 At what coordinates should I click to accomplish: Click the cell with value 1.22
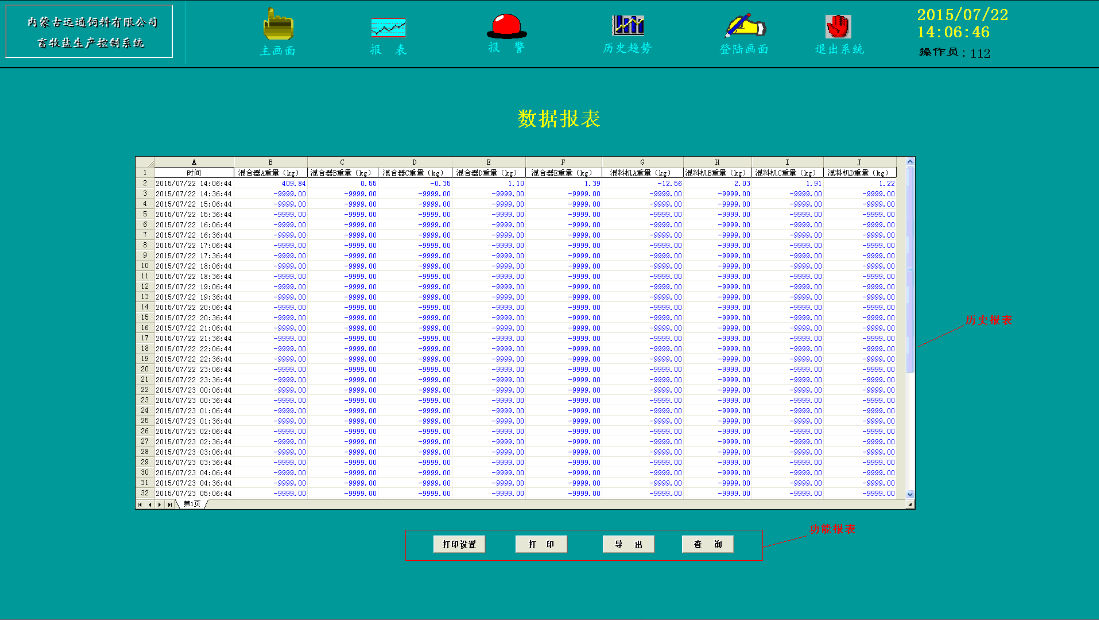[861, 184]
